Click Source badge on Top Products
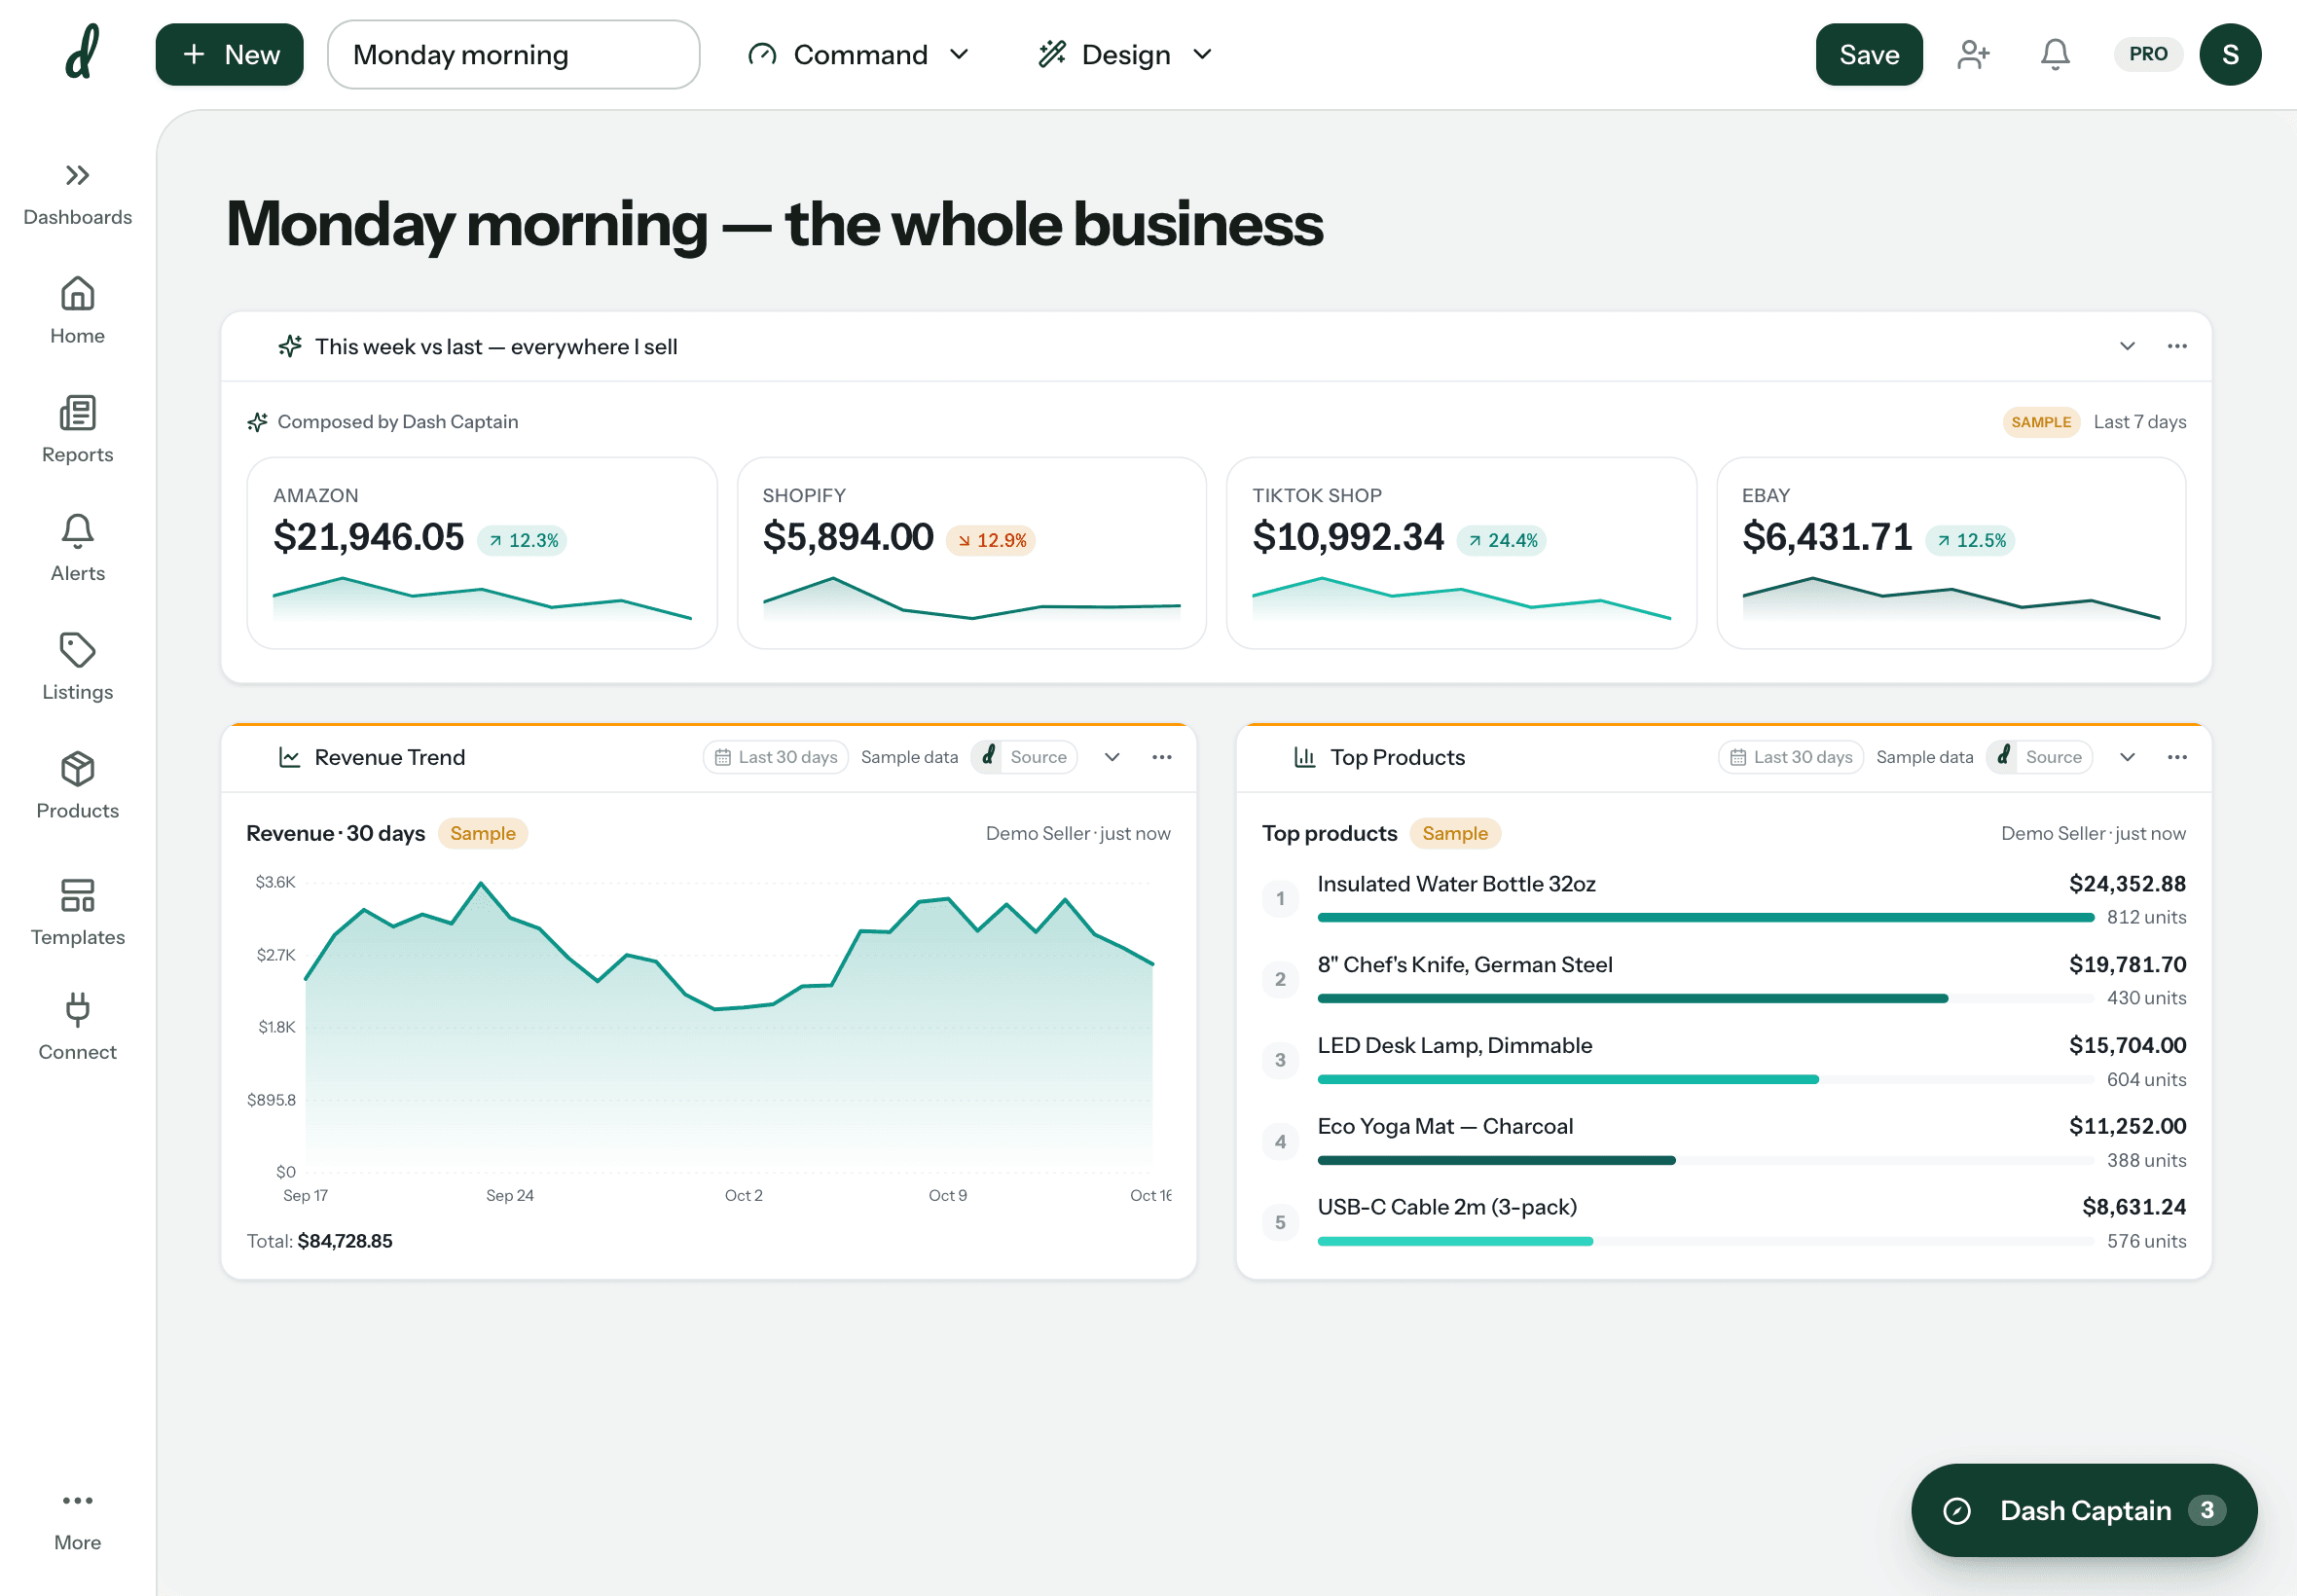Viewport: 2297px width, 1596px height. 2039,757
